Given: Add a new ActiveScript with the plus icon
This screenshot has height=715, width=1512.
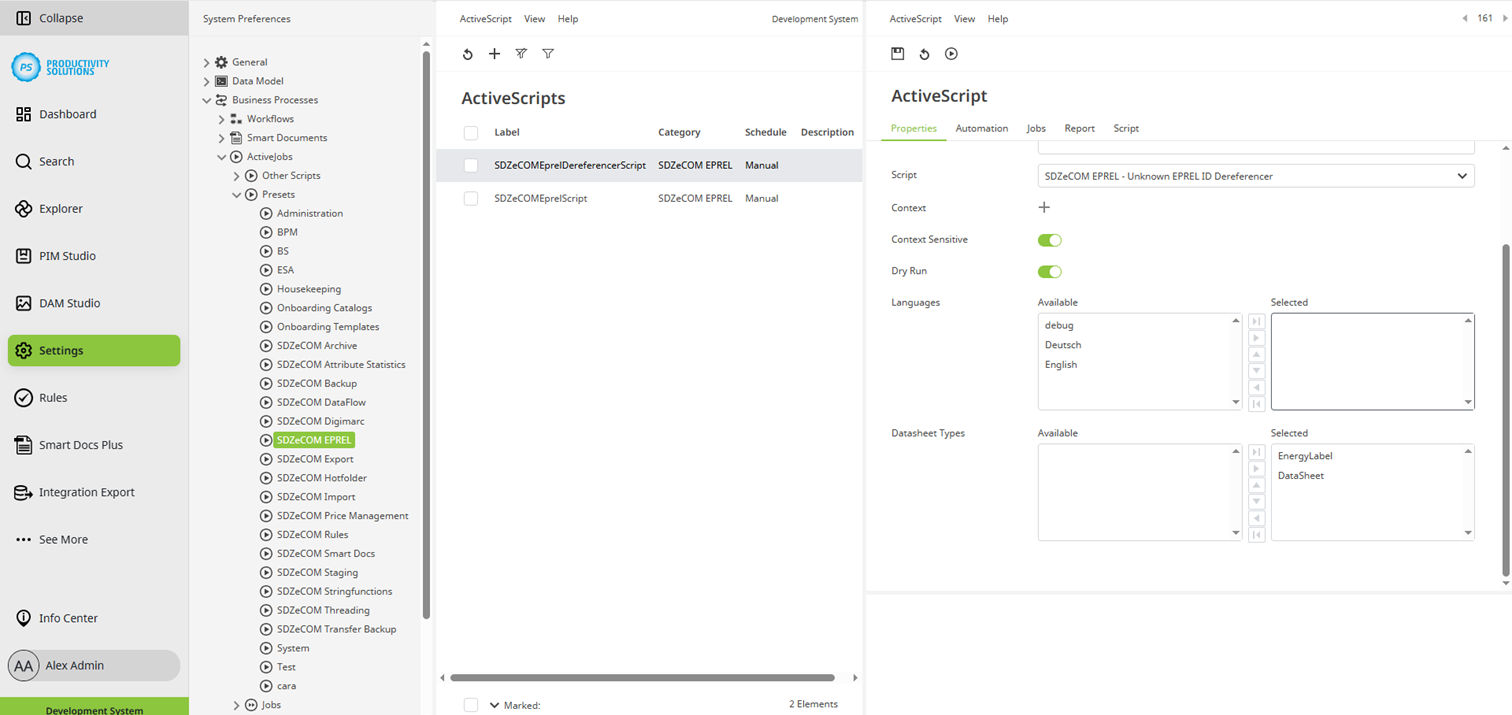Looking at the screenshot, I should [x=494, y=54].
